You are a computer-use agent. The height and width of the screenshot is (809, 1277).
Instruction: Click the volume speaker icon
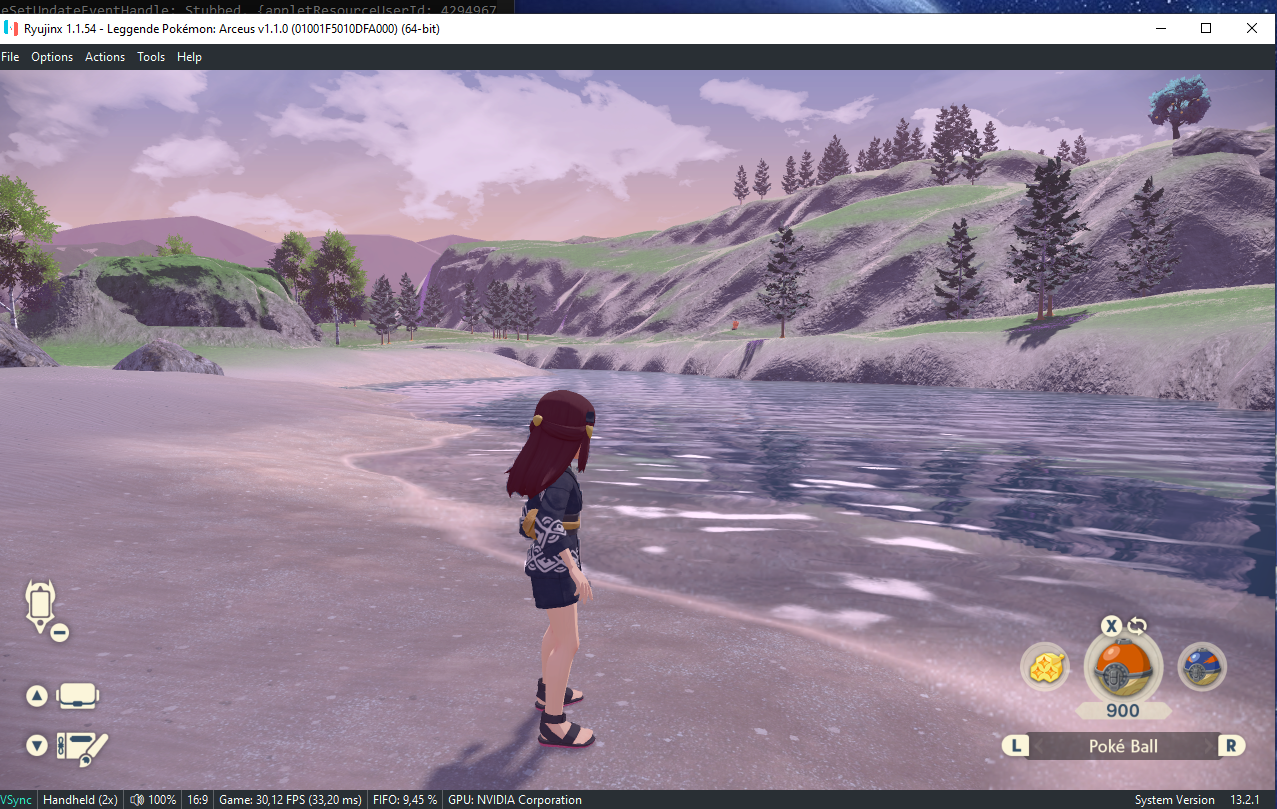point(136,800)
